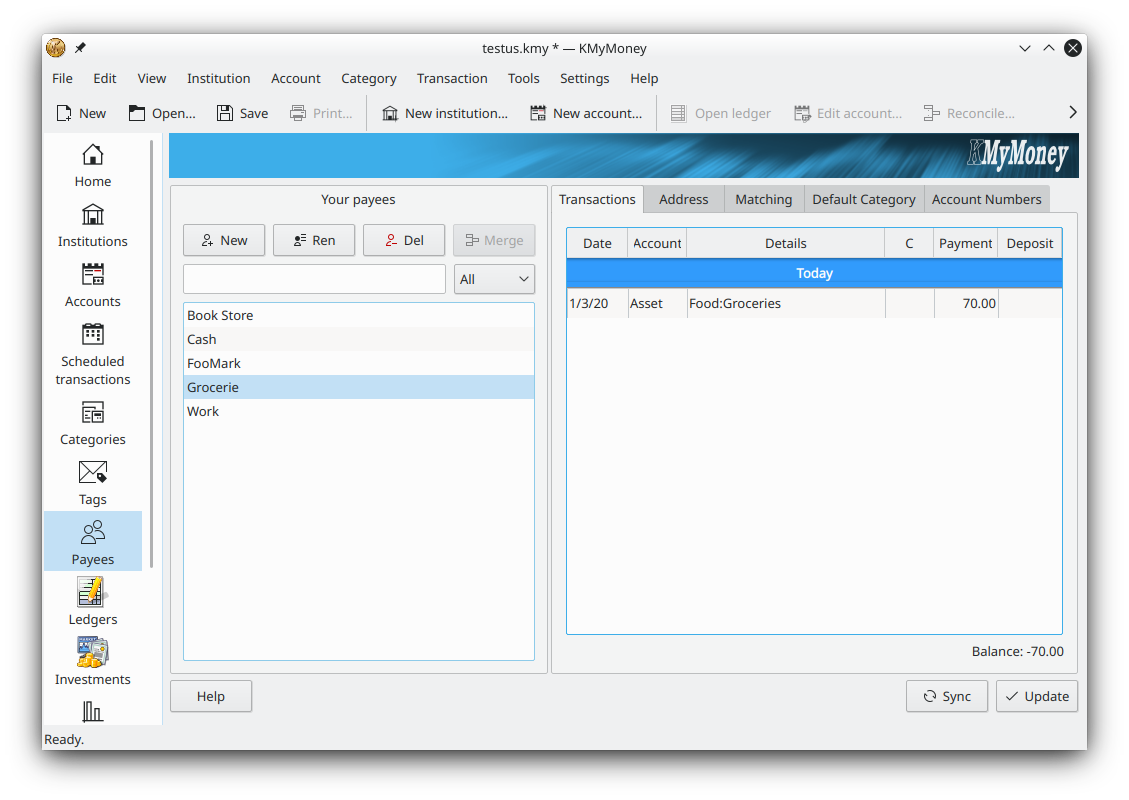Open Investments view icon
Screen dimensions: 1129x800
click(x=92, y=664)
